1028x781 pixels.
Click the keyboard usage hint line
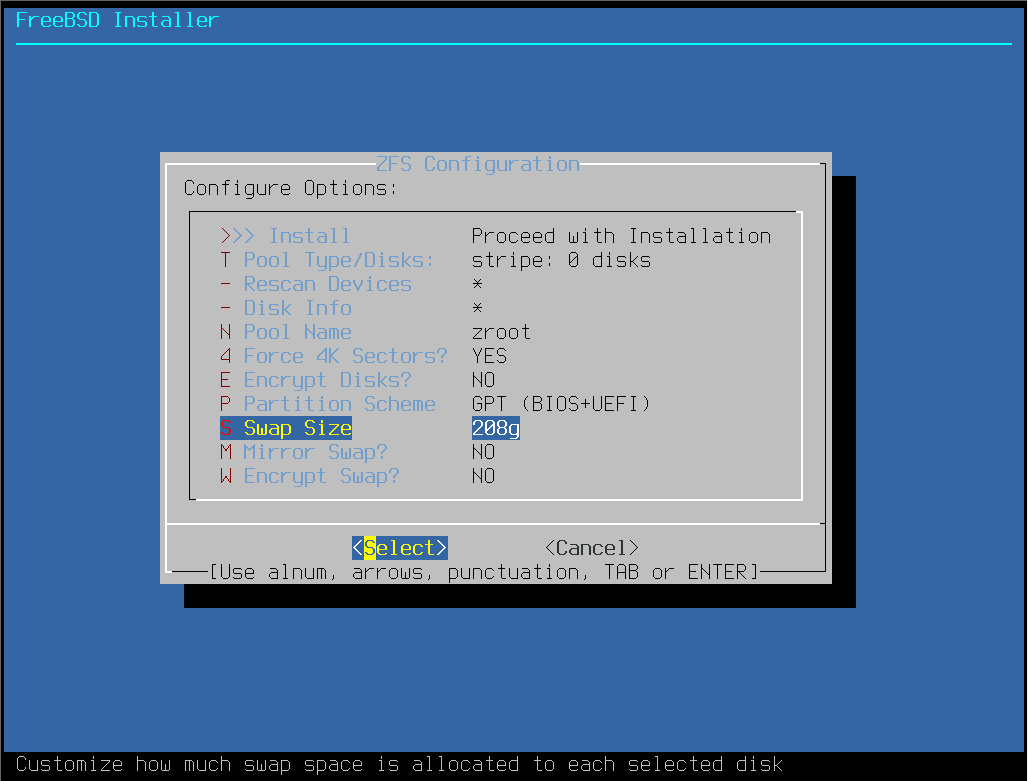484,572
